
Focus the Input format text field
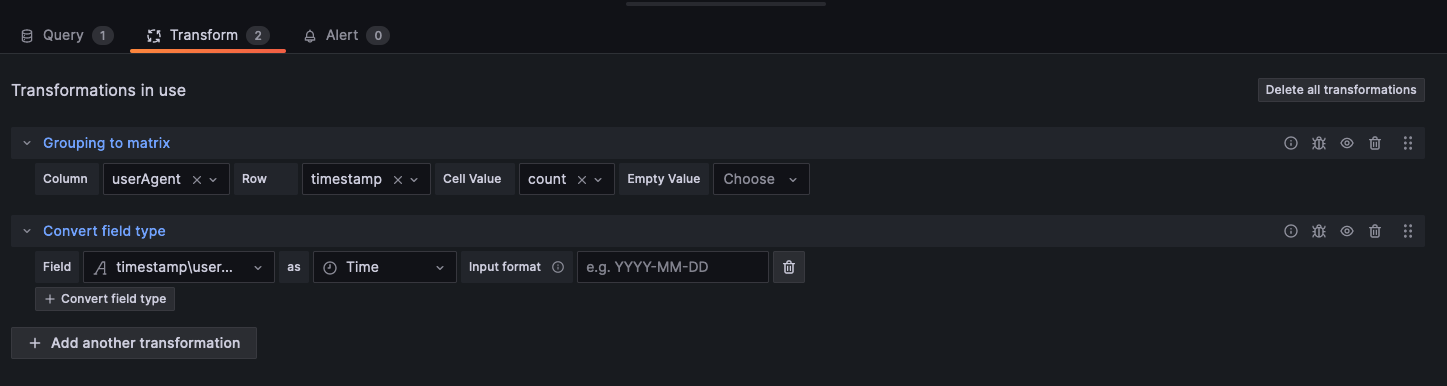click(673, 267)
